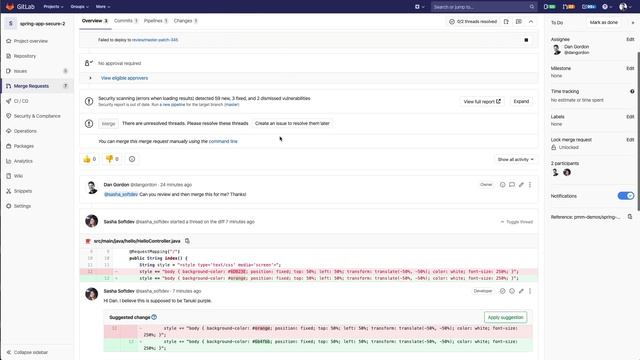This screenshot has height=360, width=640.
Task: Open the Groups dropdown menu
Action: pyautogui.click(x=79, y=7)
